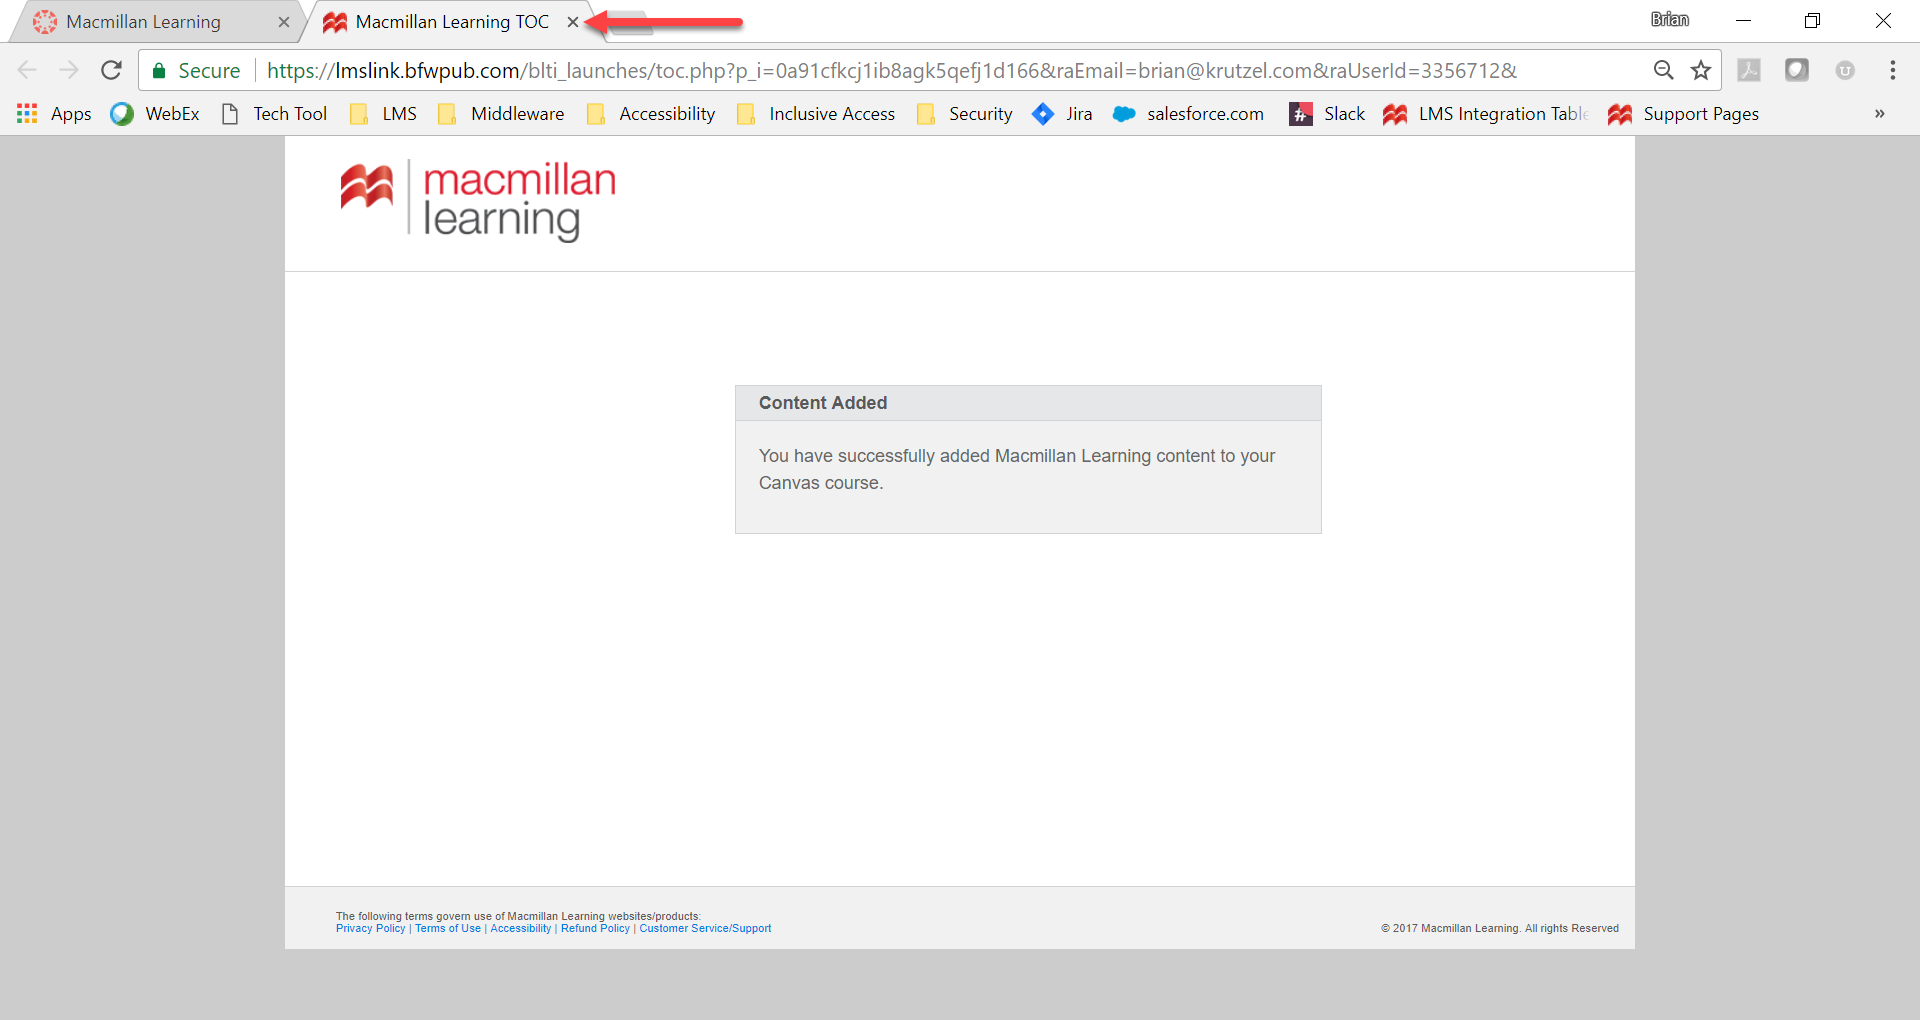Open the Refund Policy footer link
This screenshot has width=1920, height=1020.
(595, 929)
